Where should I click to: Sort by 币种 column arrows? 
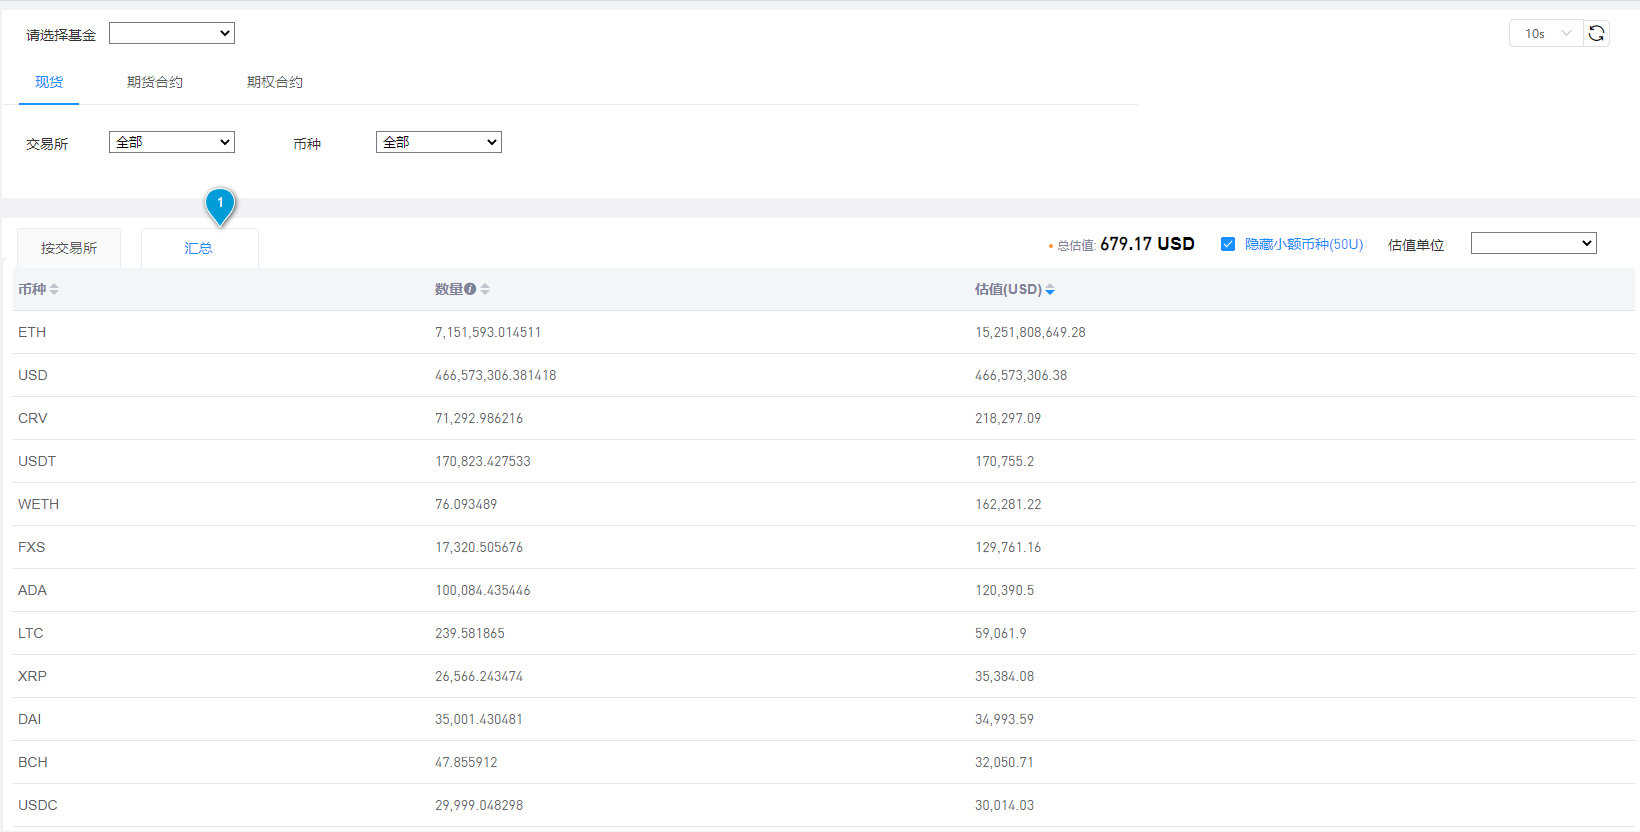[54, 289]
